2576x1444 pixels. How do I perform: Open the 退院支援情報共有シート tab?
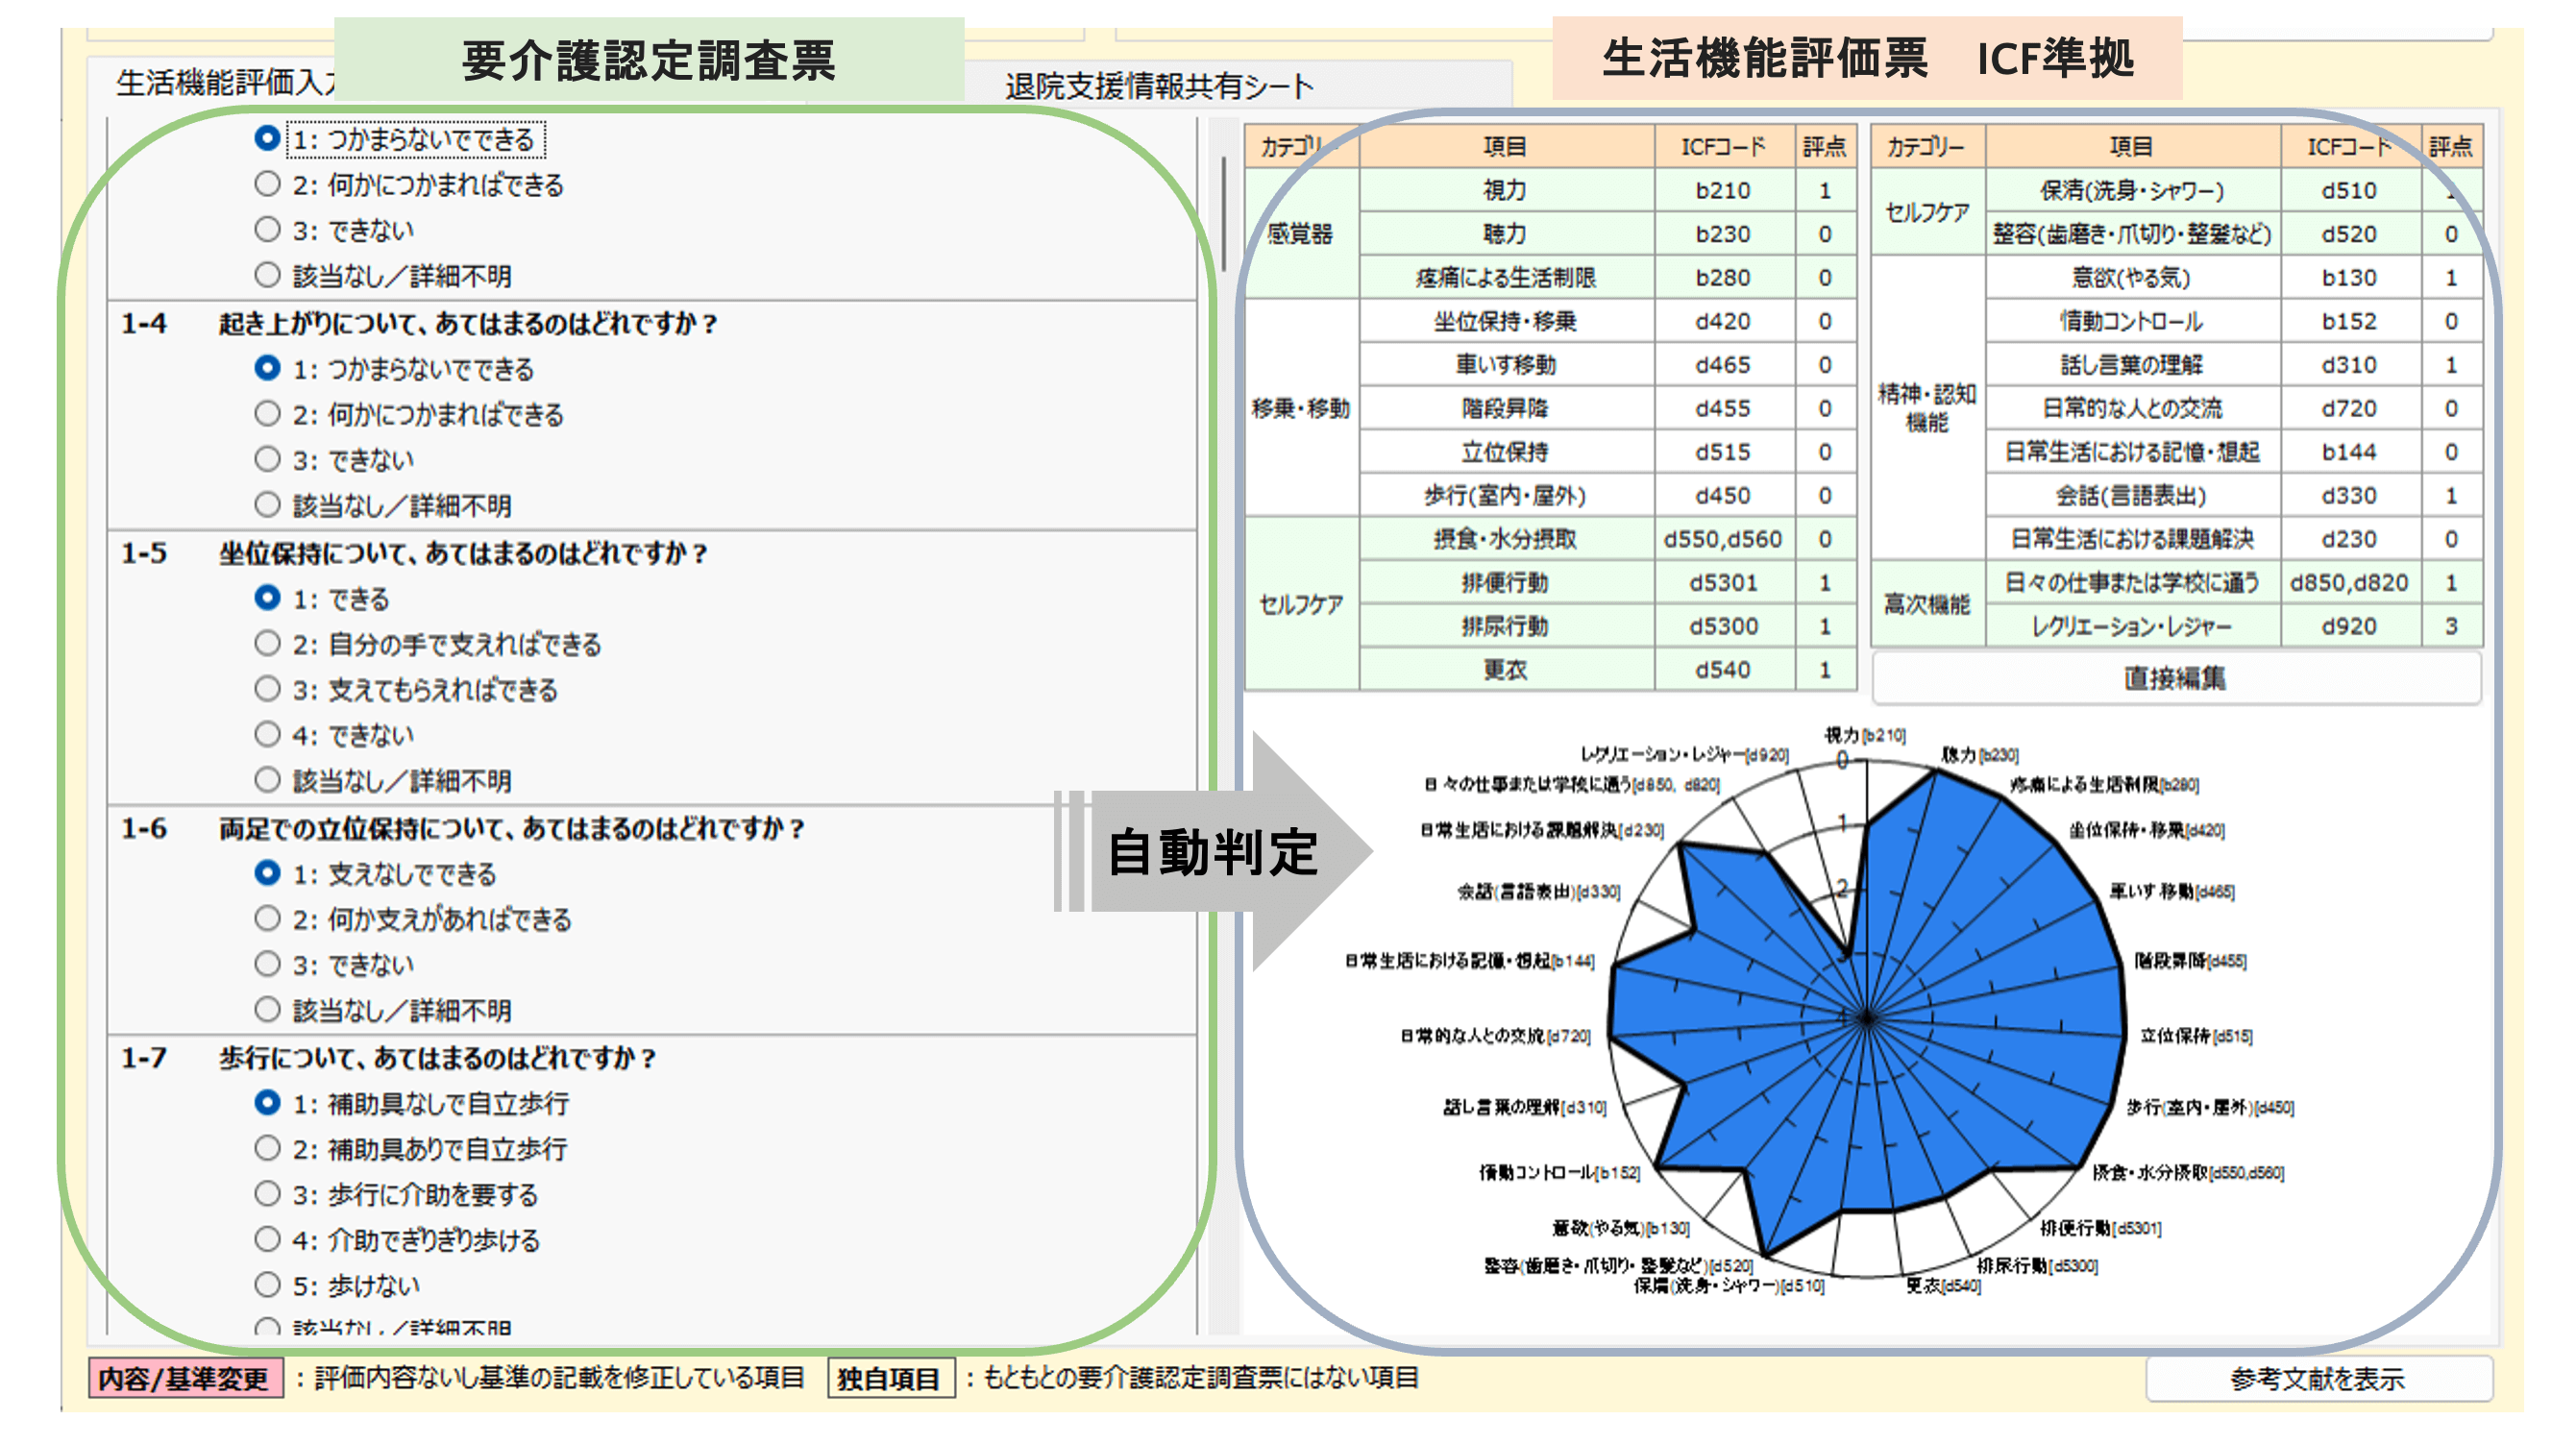[1158, 86]
